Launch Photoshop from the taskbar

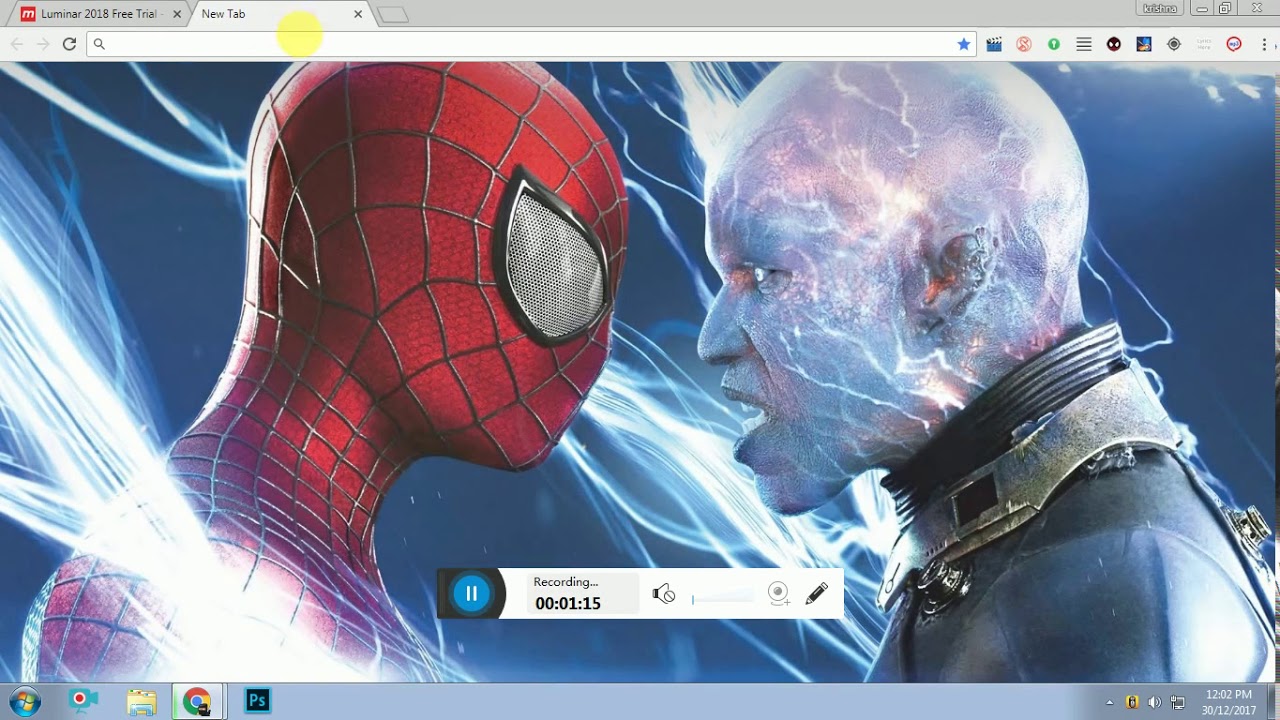coord(258,701)
